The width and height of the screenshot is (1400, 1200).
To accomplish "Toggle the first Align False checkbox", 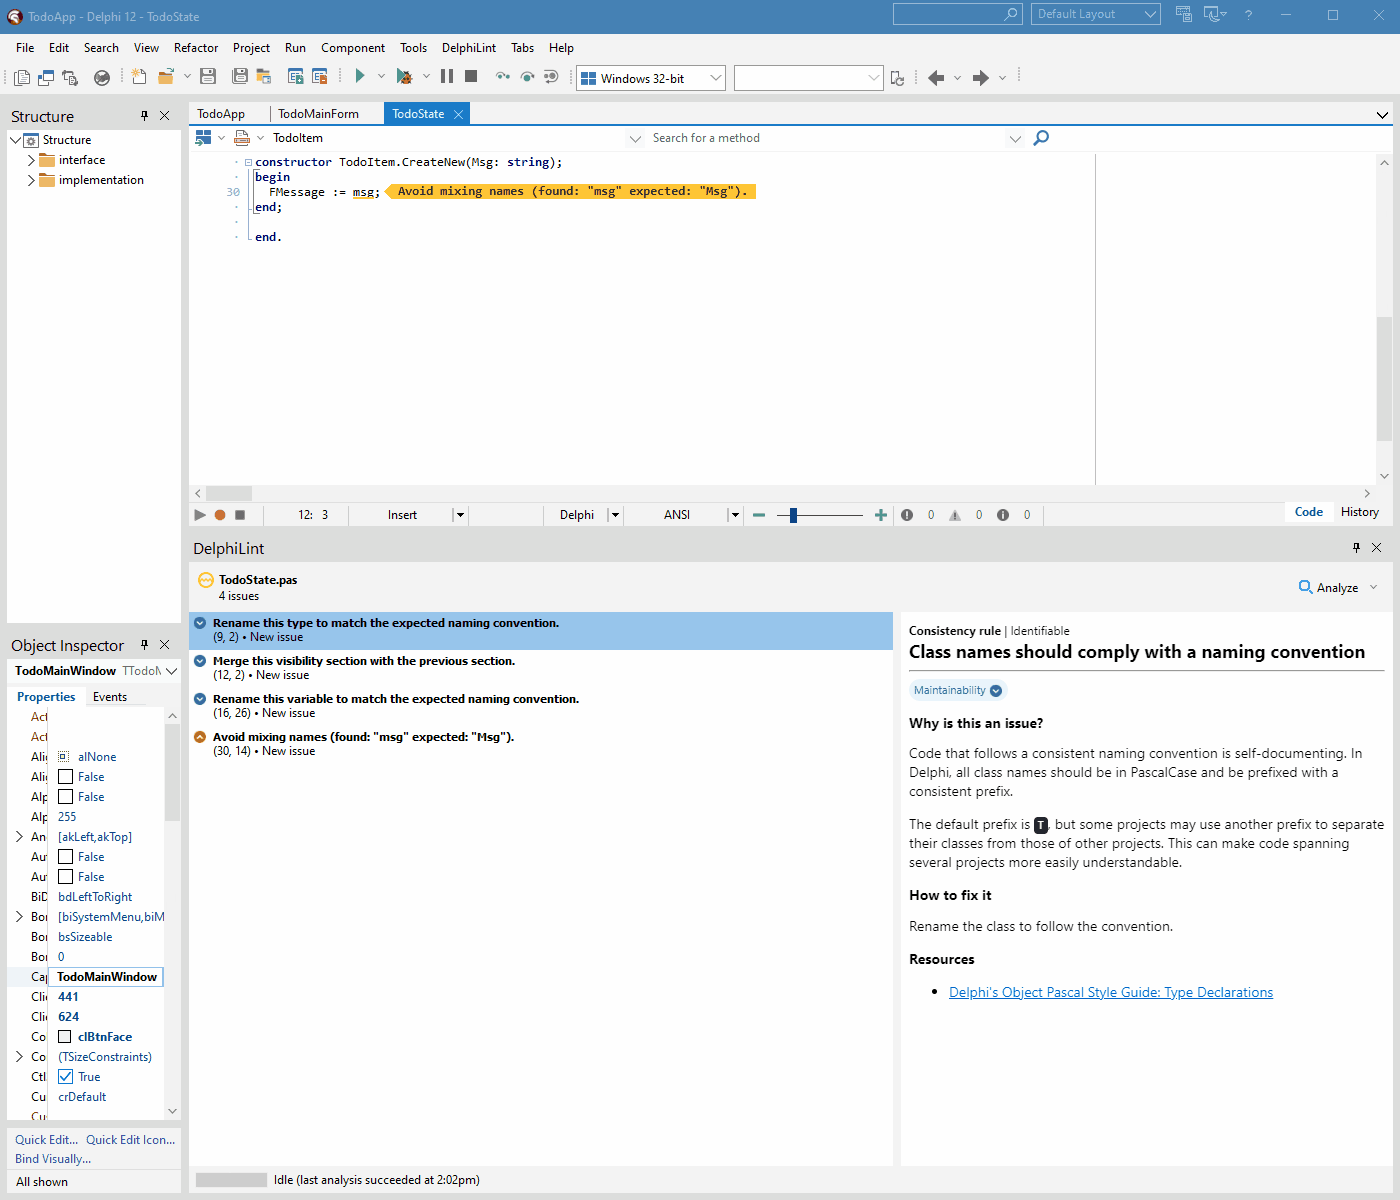I will [65, 777].
